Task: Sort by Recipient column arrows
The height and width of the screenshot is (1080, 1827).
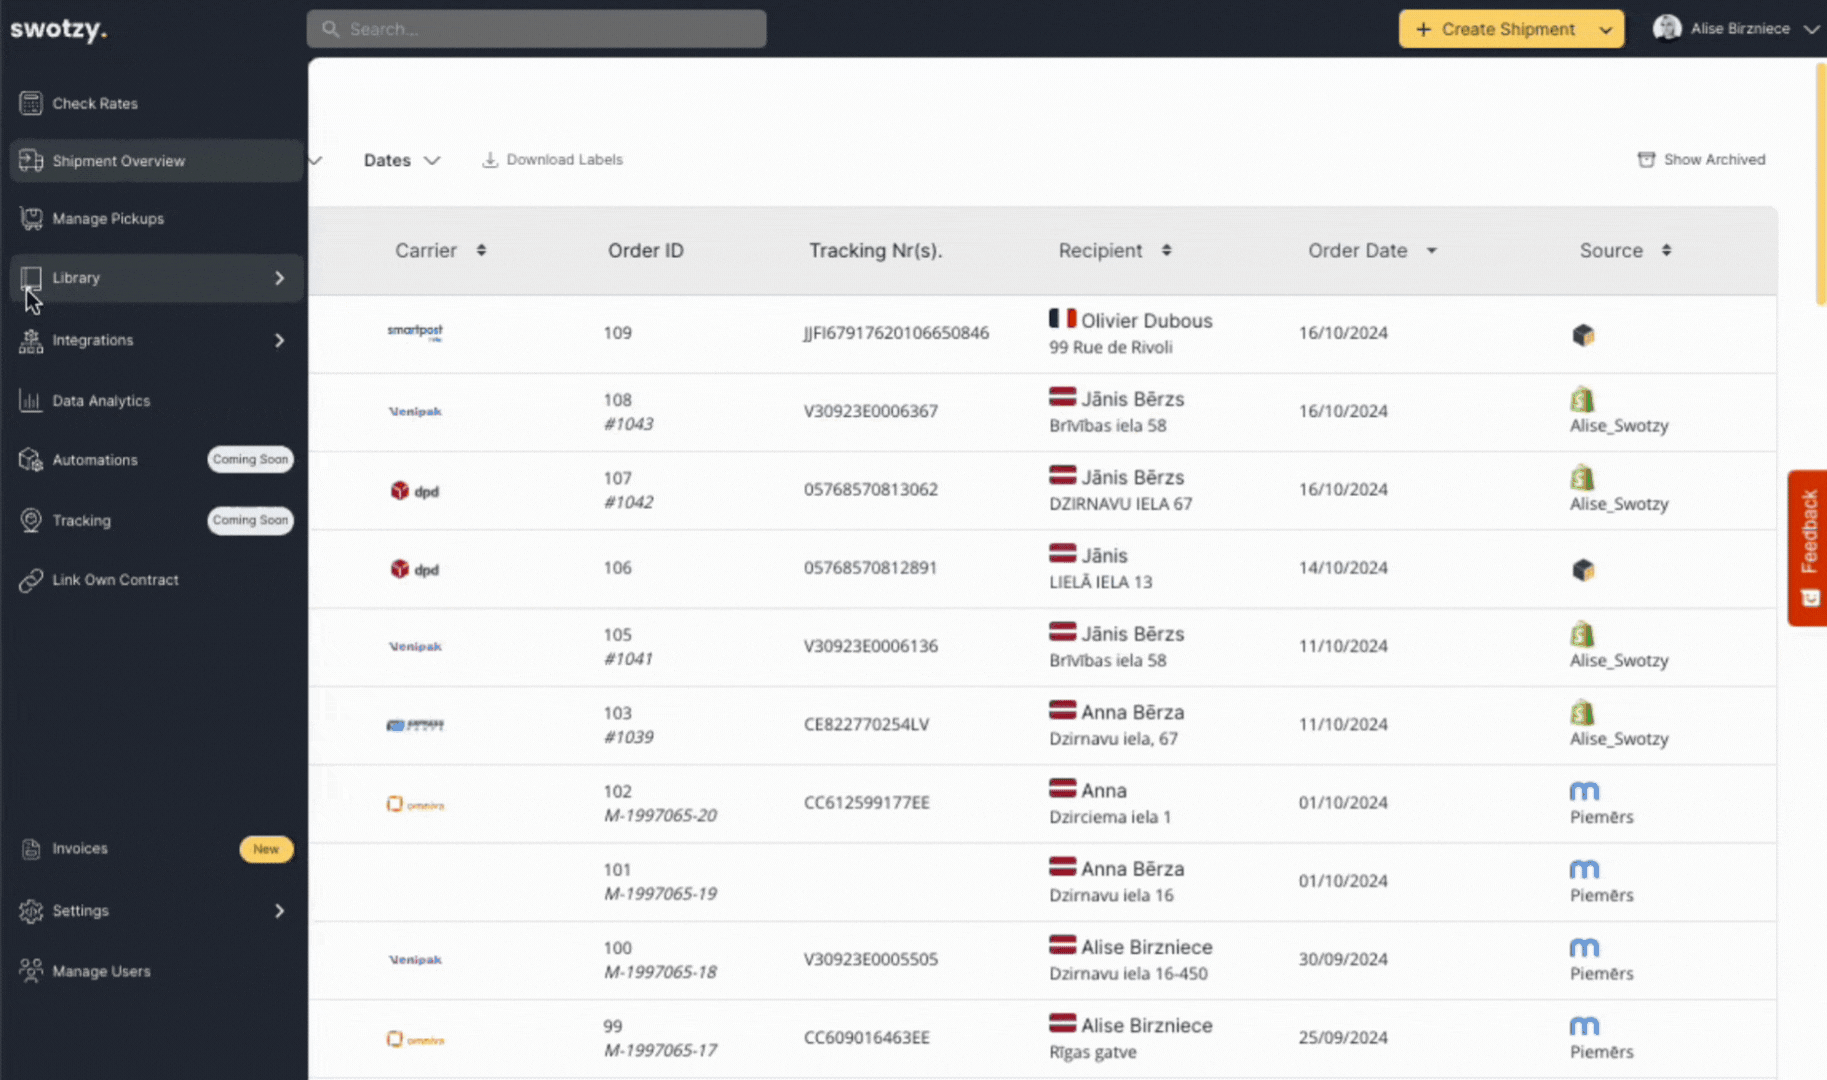Action: pyautogui.click(x=1166, y=250)
